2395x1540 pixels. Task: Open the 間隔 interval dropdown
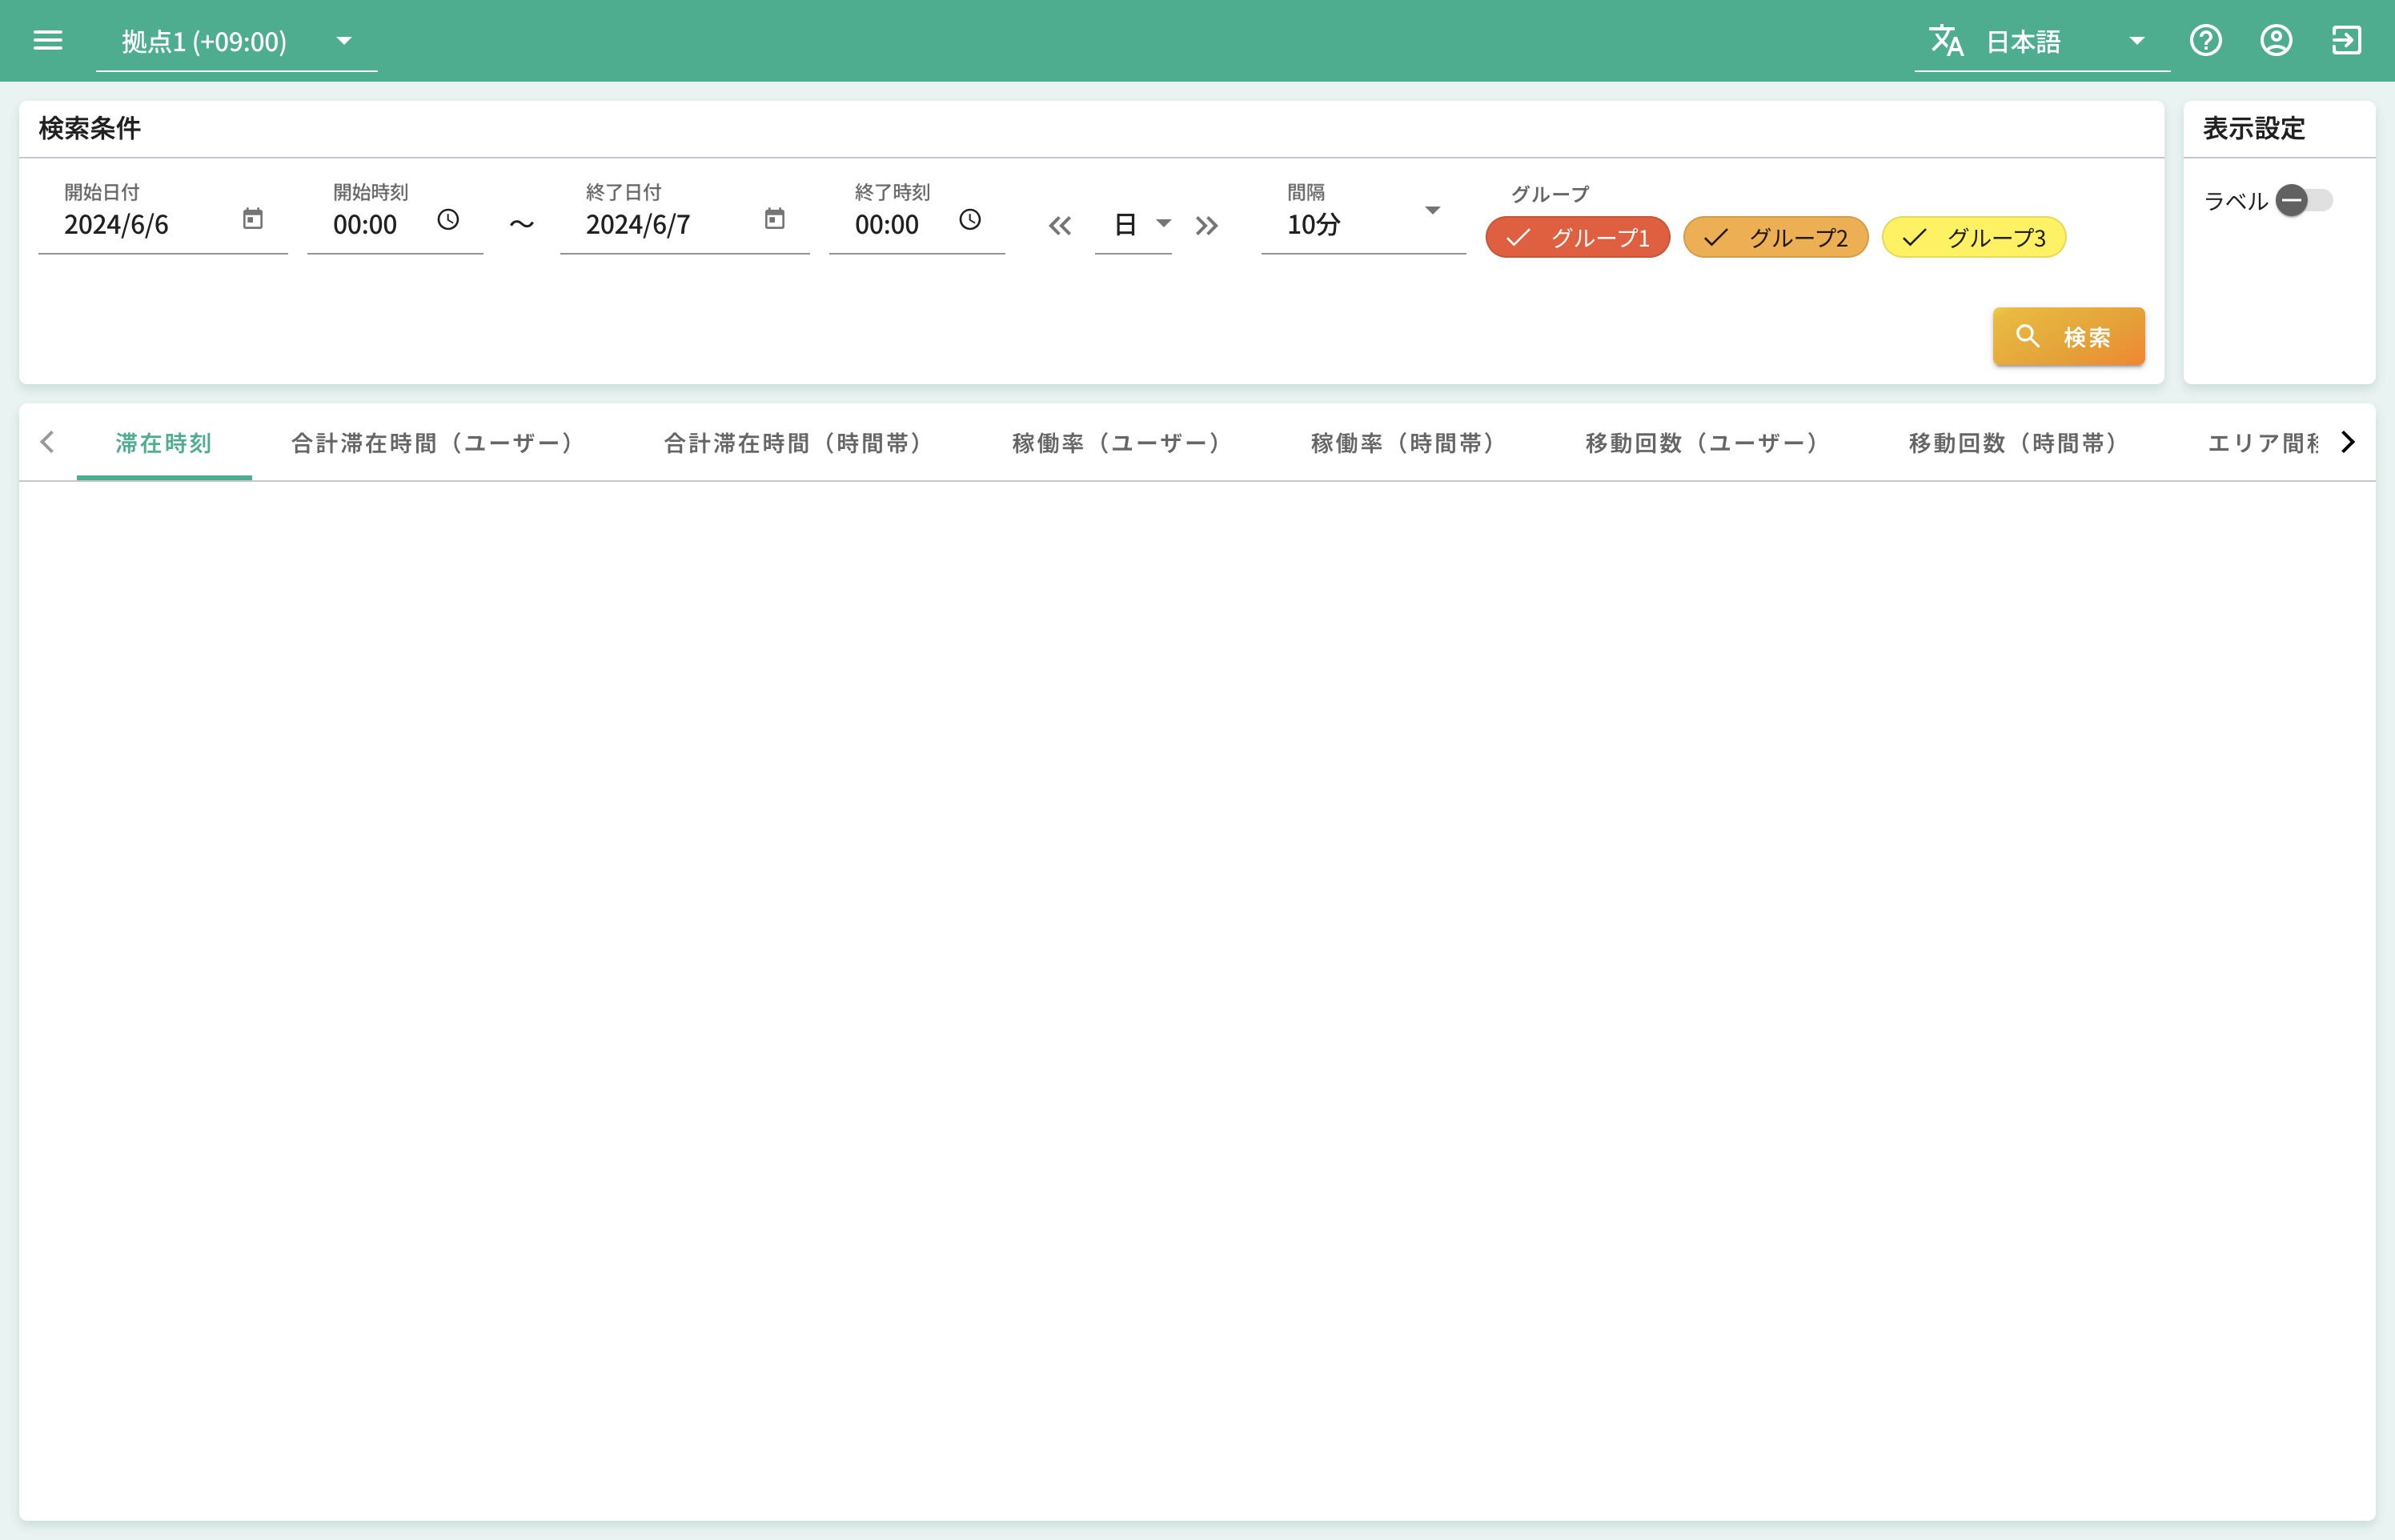1434,211
